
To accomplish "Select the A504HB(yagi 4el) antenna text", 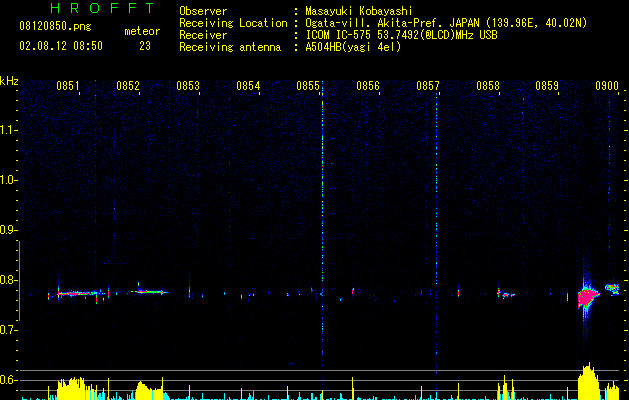I will pos(353,47).
